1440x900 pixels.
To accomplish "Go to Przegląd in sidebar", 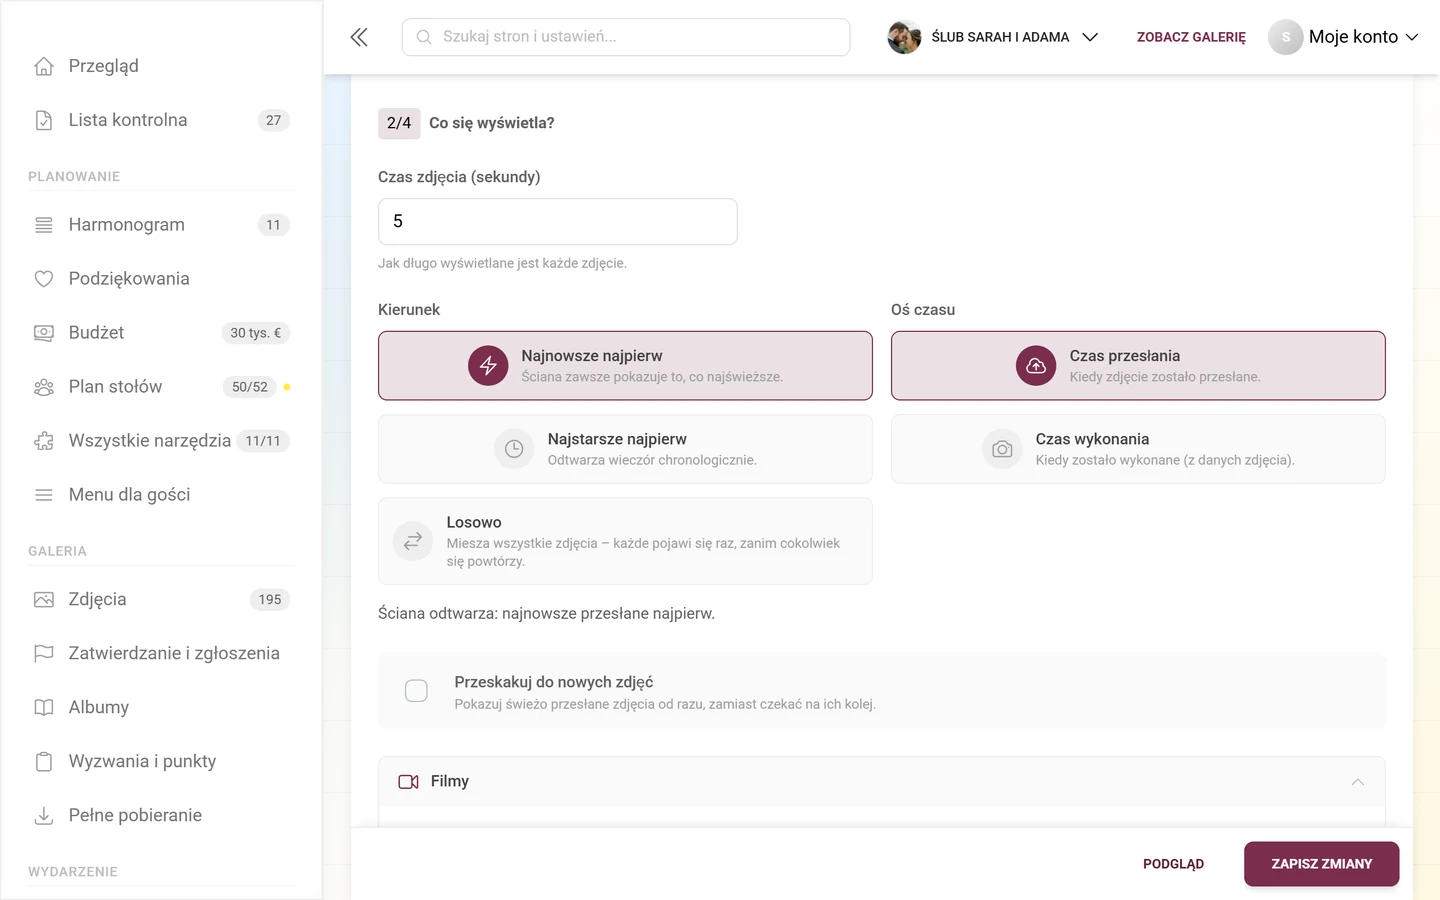I will (161, 66).
